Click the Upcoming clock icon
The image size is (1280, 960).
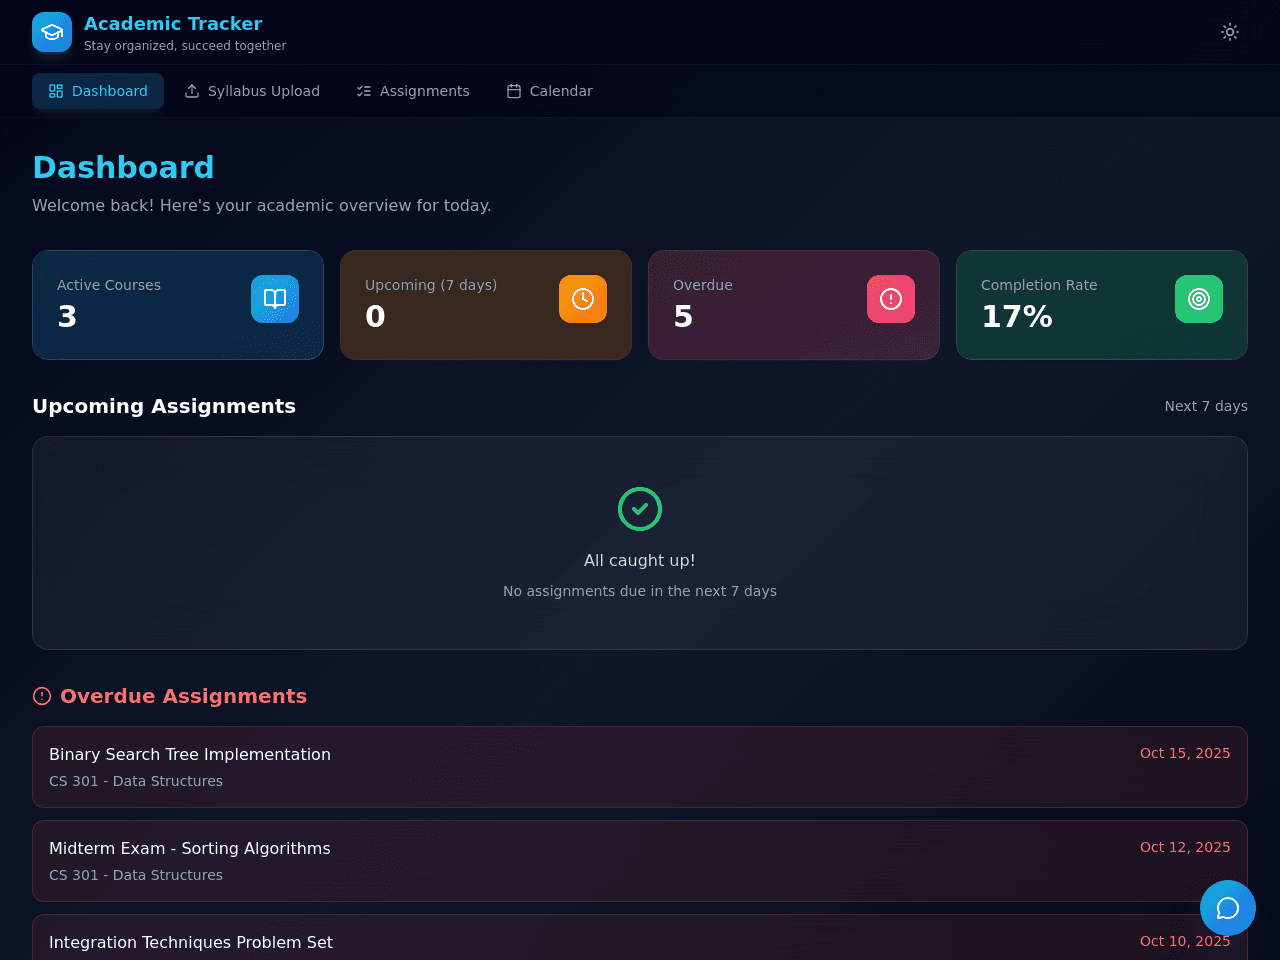click(583, 299)
